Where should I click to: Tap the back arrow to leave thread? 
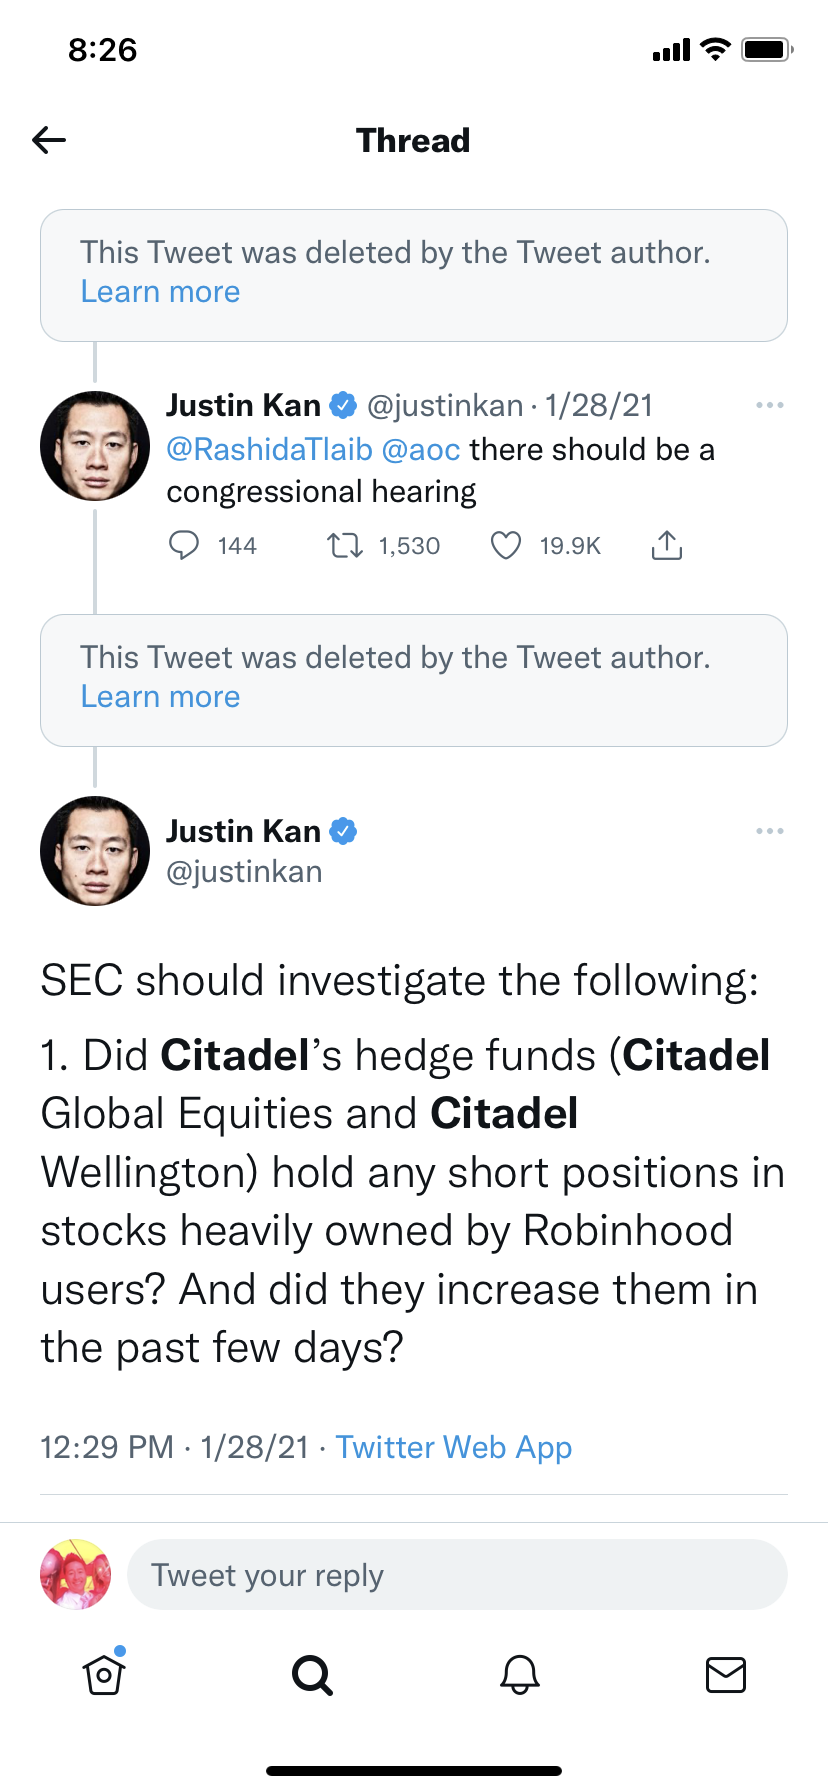point(49,140)
